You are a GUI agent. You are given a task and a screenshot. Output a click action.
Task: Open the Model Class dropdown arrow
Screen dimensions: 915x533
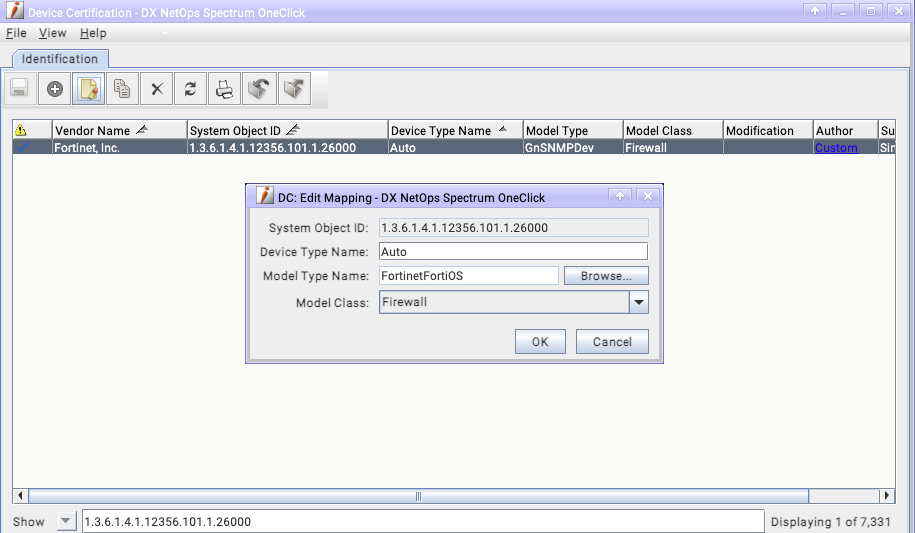[x=639, y=302]
